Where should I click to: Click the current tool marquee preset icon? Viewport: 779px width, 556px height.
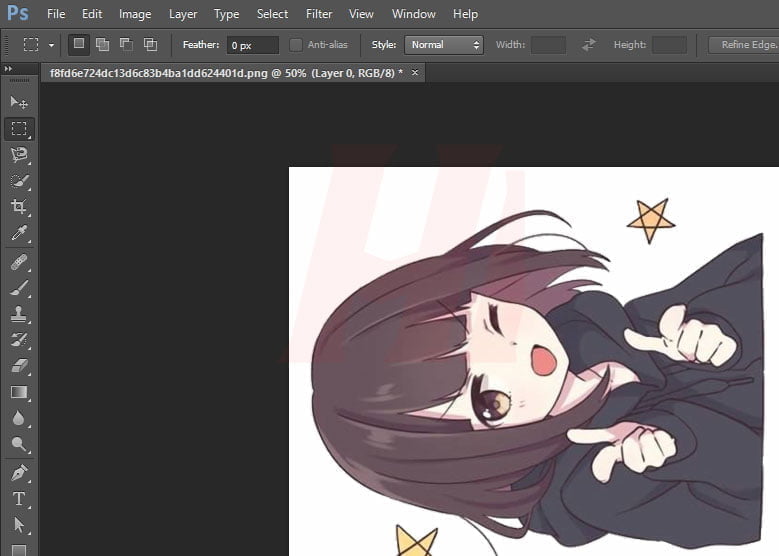(x=31, y=44)
